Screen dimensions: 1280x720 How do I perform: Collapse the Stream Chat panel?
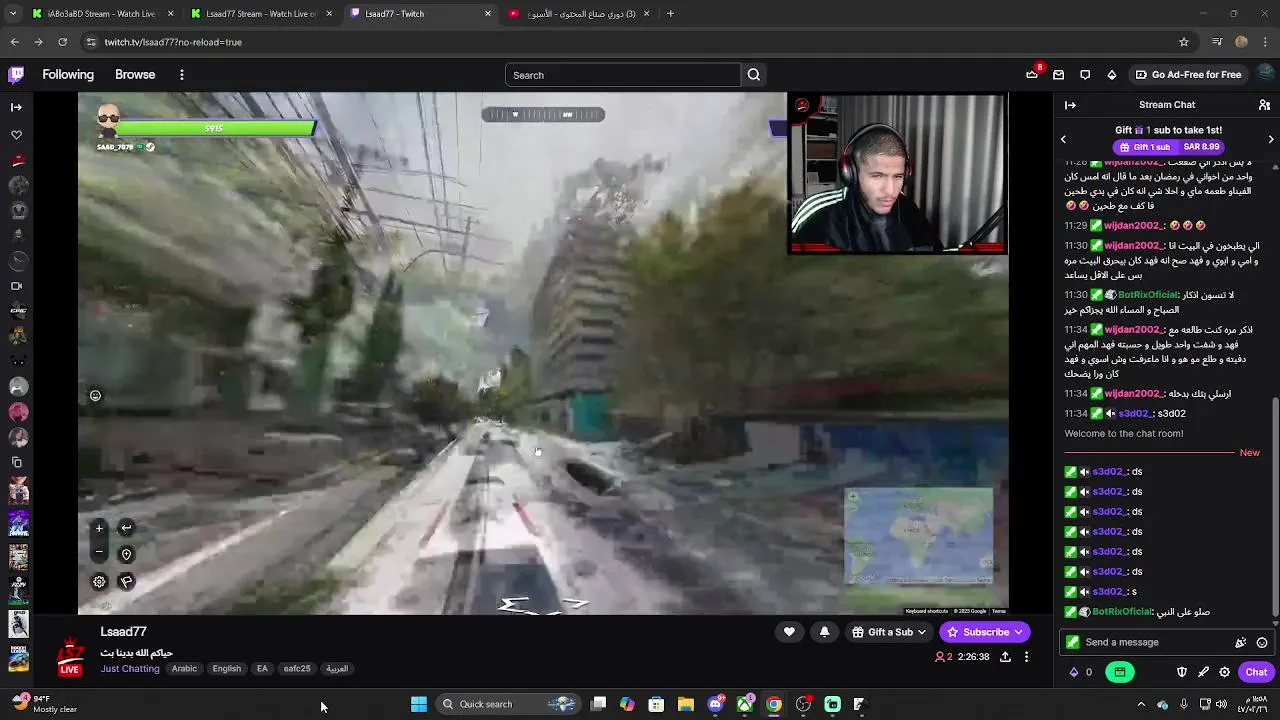(1070, 105)
